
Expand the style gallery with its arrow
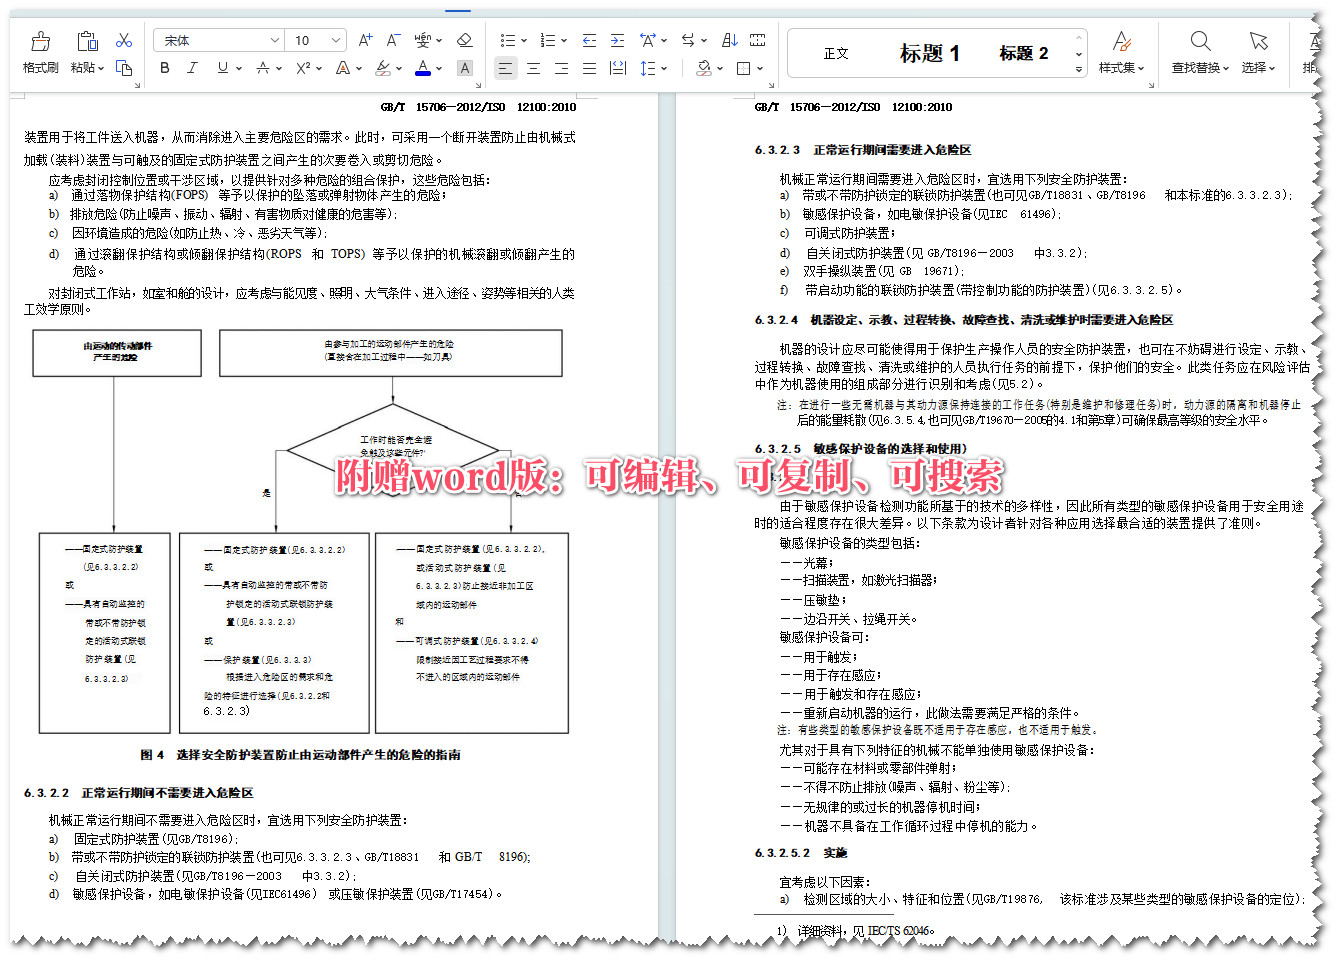1078,68
